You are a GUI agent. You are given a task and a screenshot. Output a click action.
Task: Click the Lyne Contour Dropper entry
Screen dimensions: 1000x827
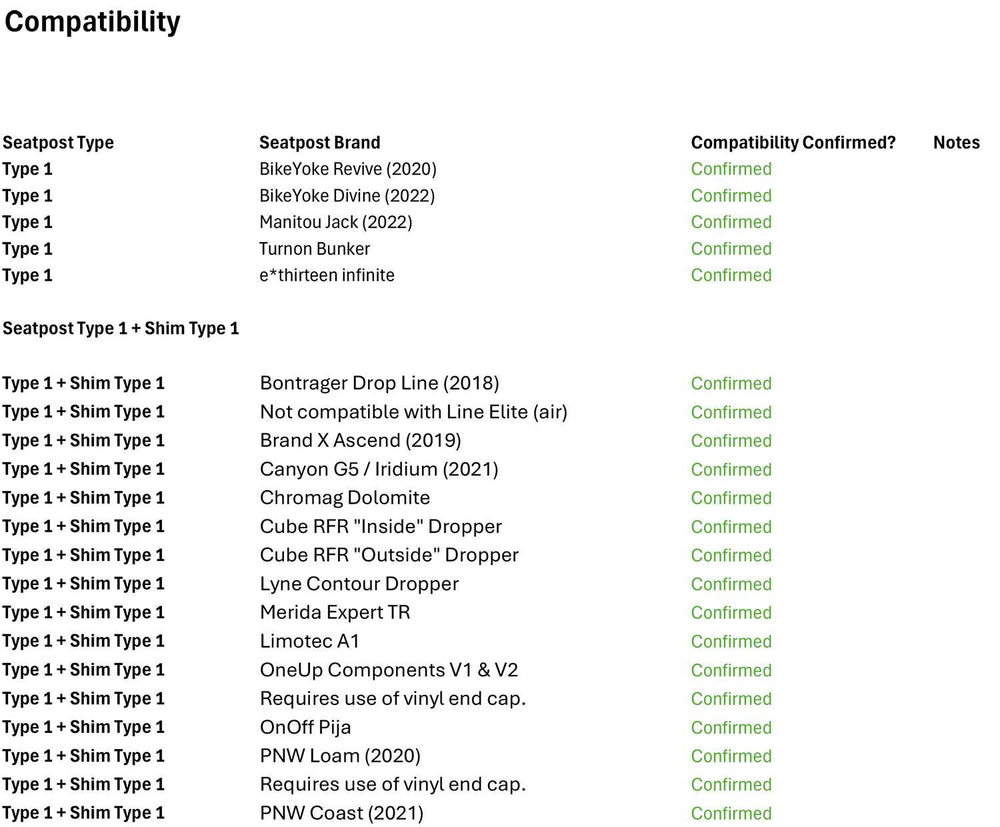[x=359, y=583]
